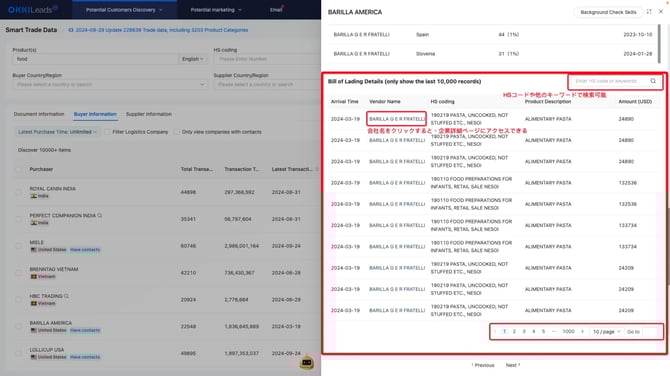Click the Slovenia supplier country cell
This screenshot has width=670, height=376.
[426, 54]
